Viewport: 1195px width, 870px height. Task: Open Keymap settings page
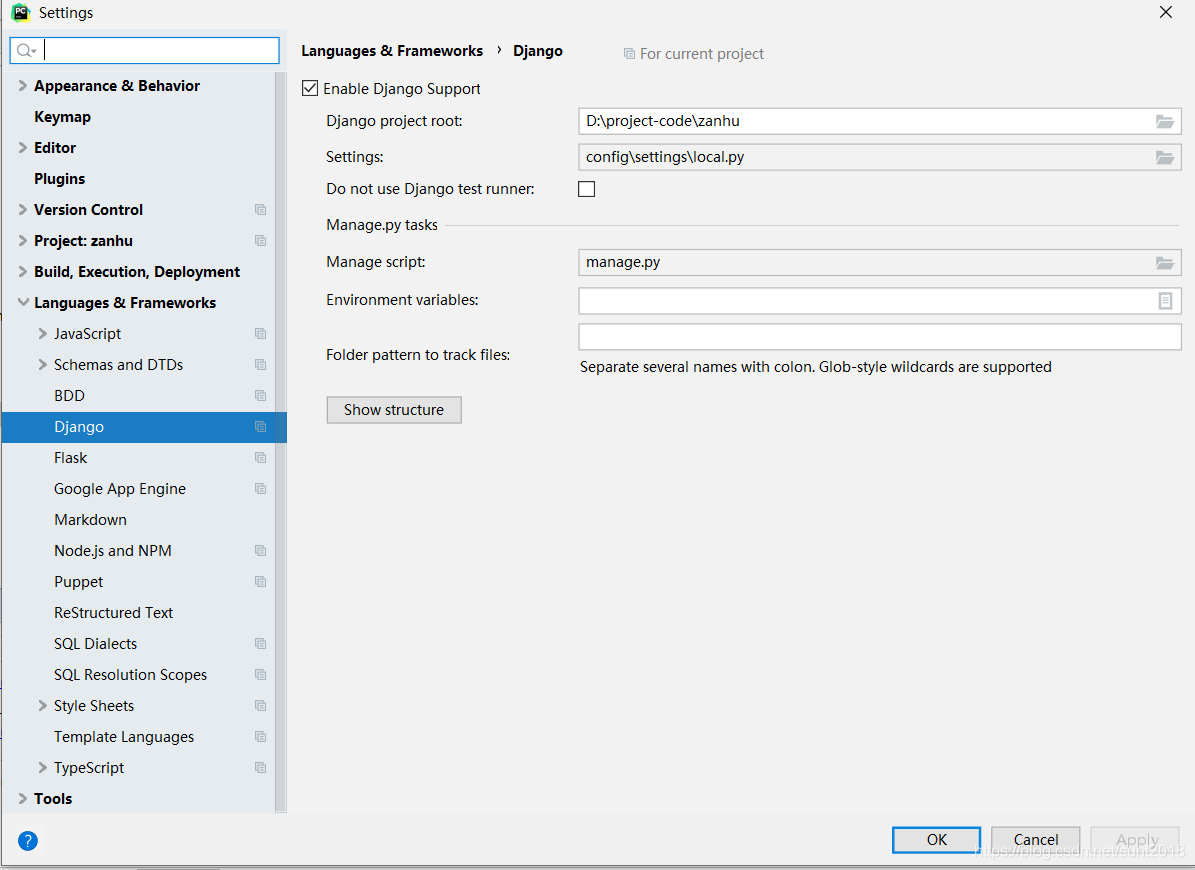point(62,117)
